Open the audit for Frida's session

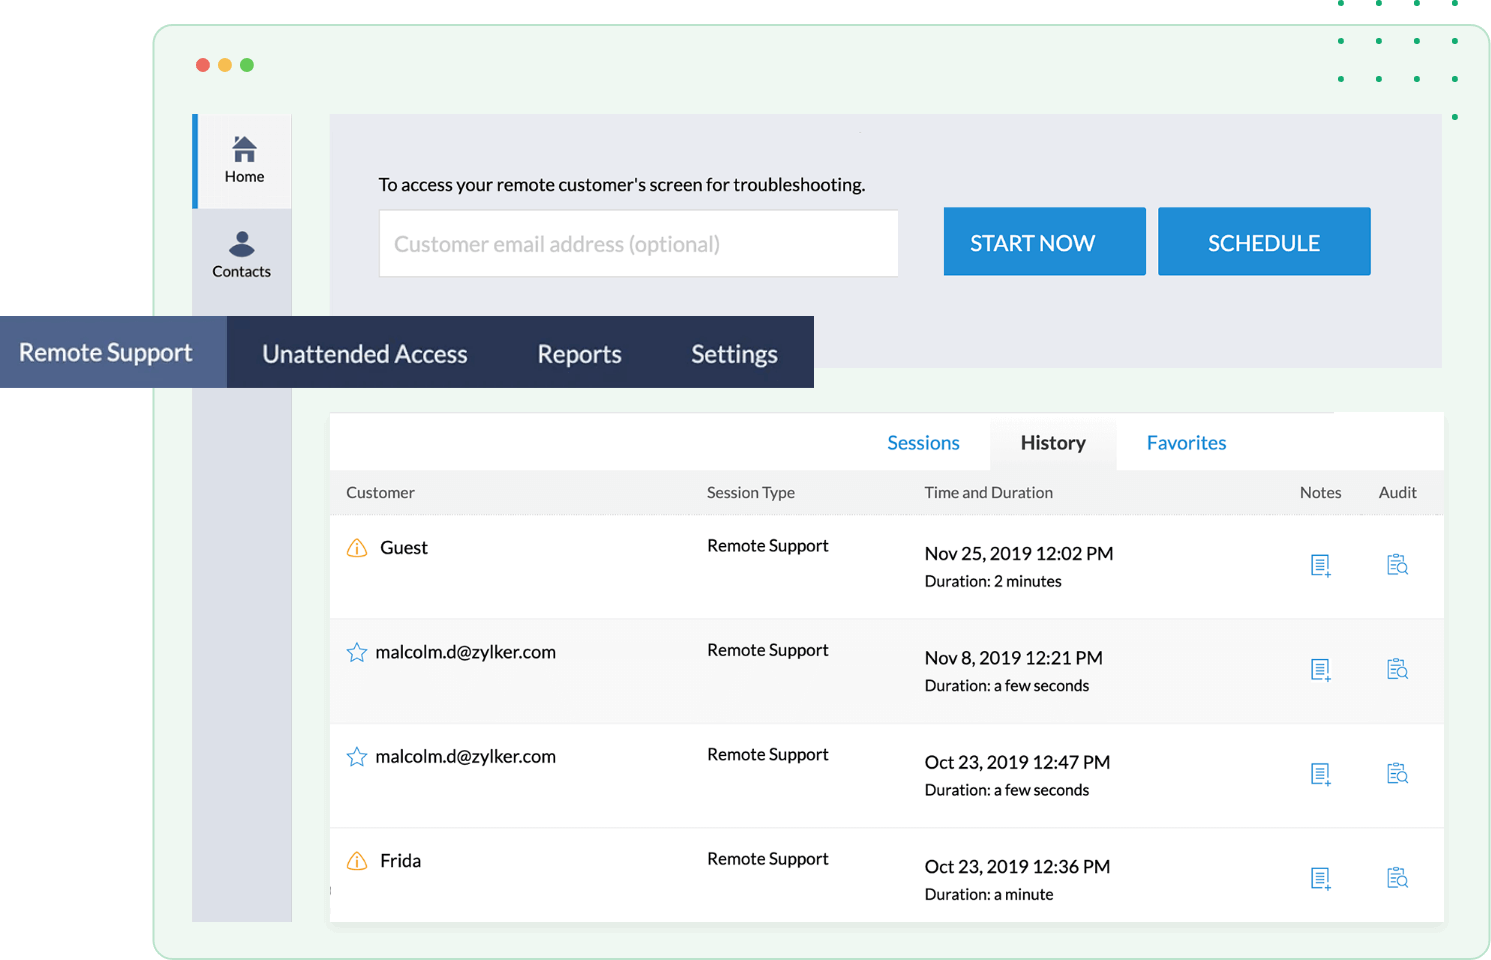pos(1397,877)
